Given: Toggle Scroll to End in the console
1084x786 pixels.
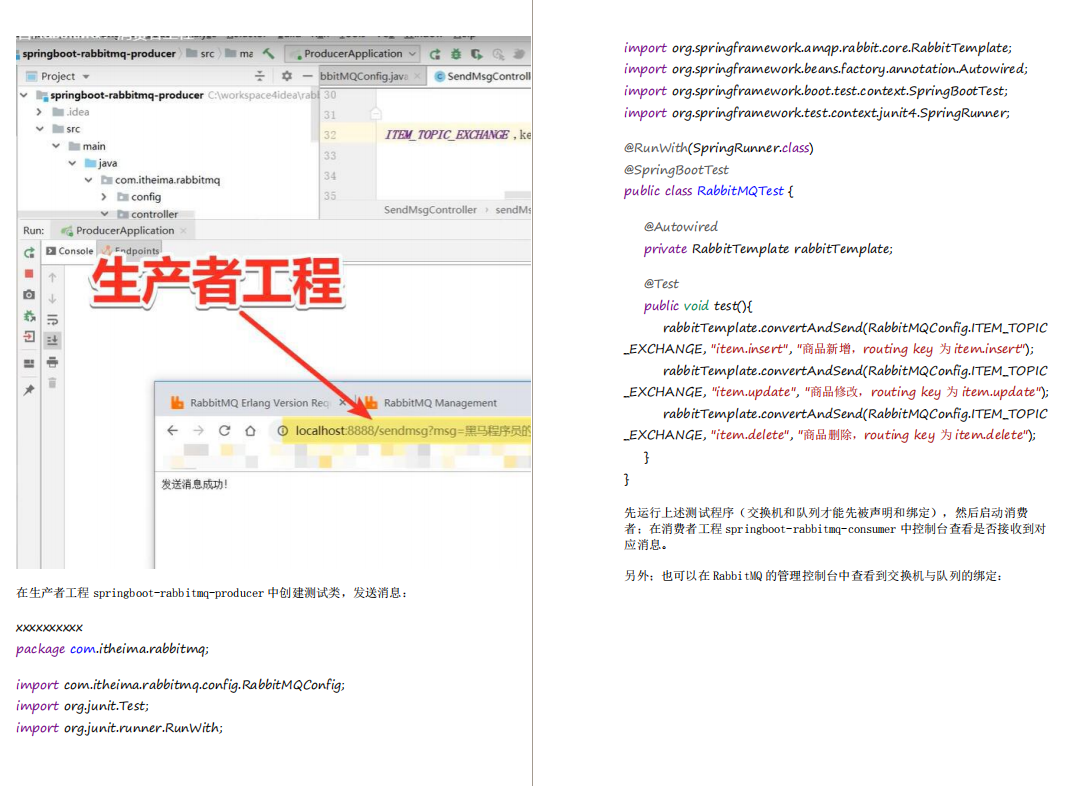Looking at the screenshot, I should click(x=53, y=340).
